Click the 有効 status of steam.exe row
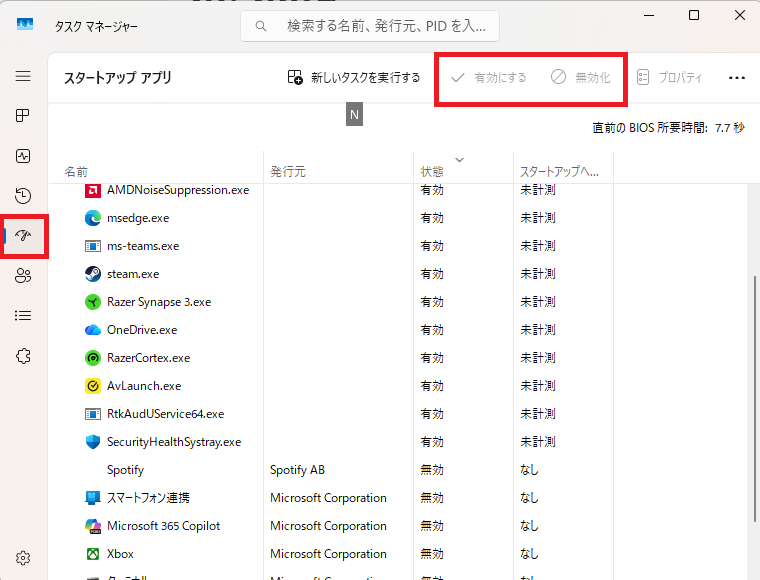 tap(432, 274)
